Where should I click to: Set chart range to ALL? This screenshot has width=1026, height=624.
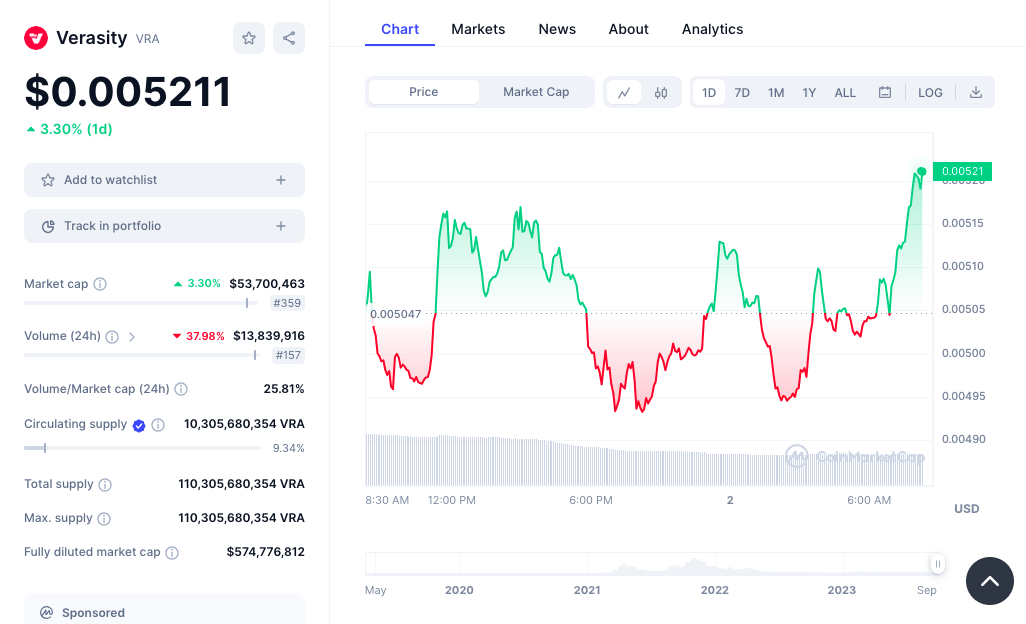pos(845,92)
